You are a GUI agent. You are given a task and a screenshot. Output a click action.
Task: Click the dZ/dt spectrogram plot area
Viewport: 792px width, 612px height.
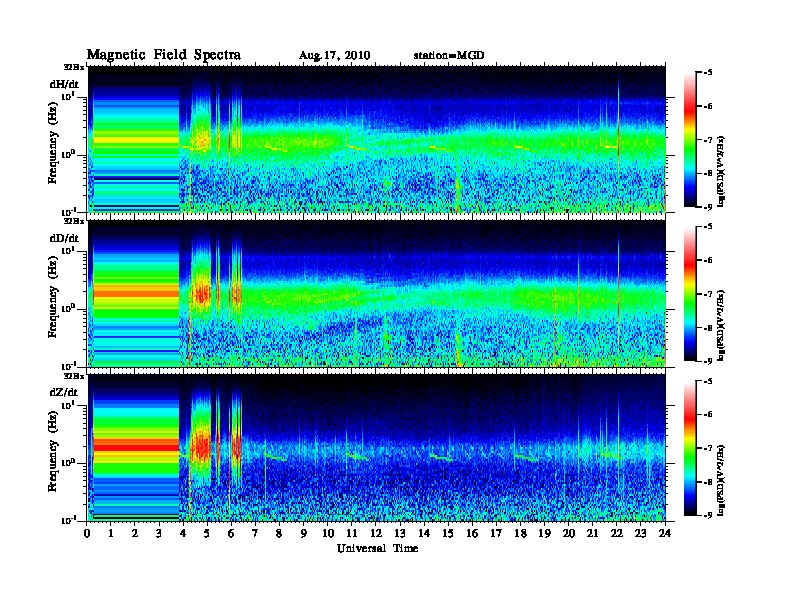(377, 448)
